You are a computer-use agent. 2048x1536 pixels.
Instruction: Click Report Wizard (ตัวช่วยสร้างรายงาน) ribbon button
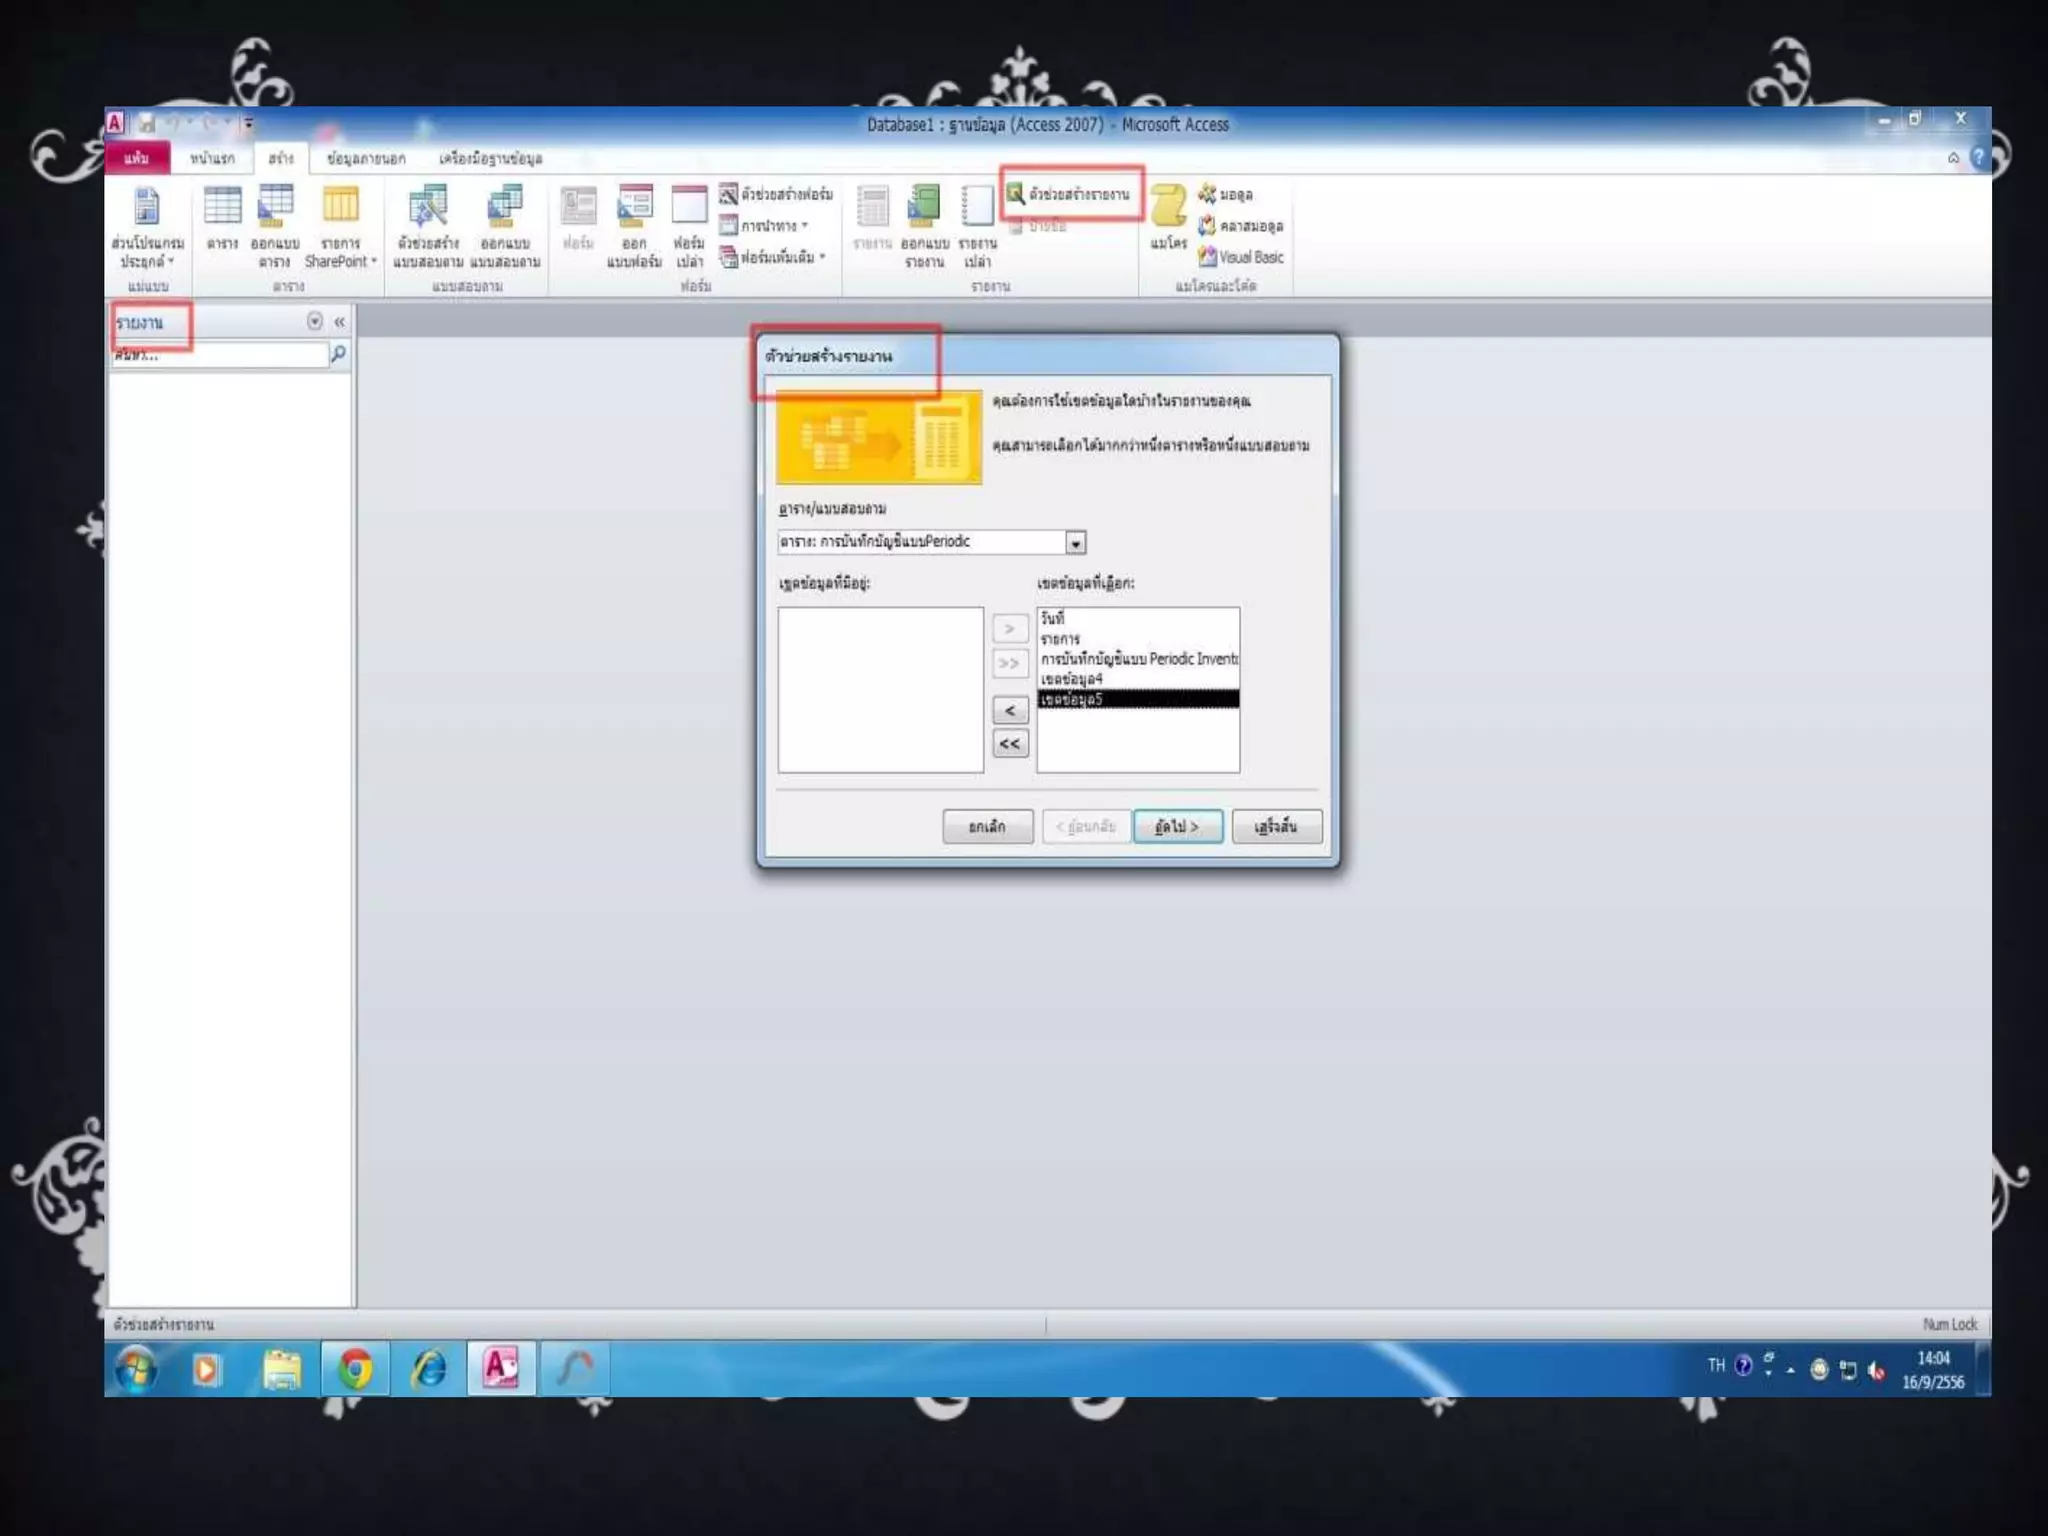point(1071,194)
